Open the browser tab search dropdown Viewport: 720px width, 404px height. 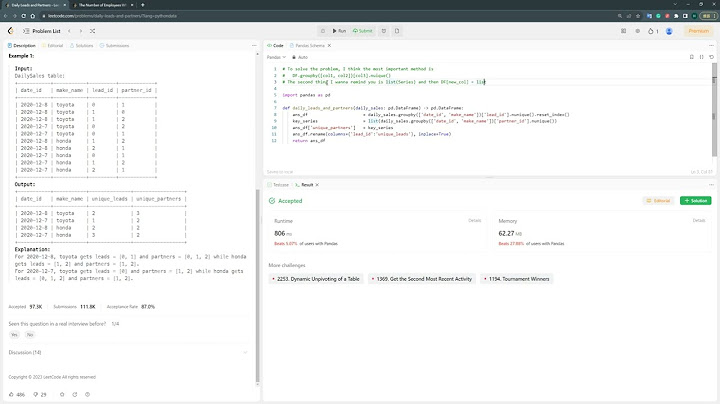[675, 5]
